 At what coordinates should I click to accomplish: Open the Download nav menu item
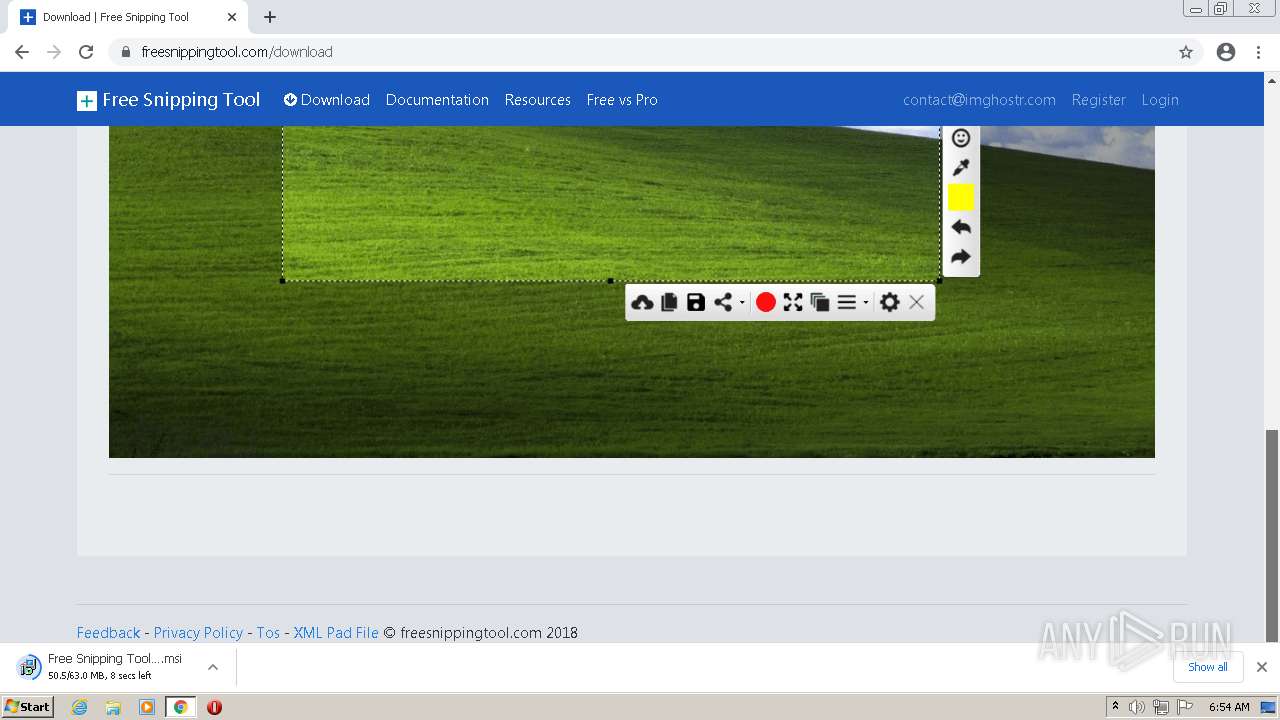point(327,100)
